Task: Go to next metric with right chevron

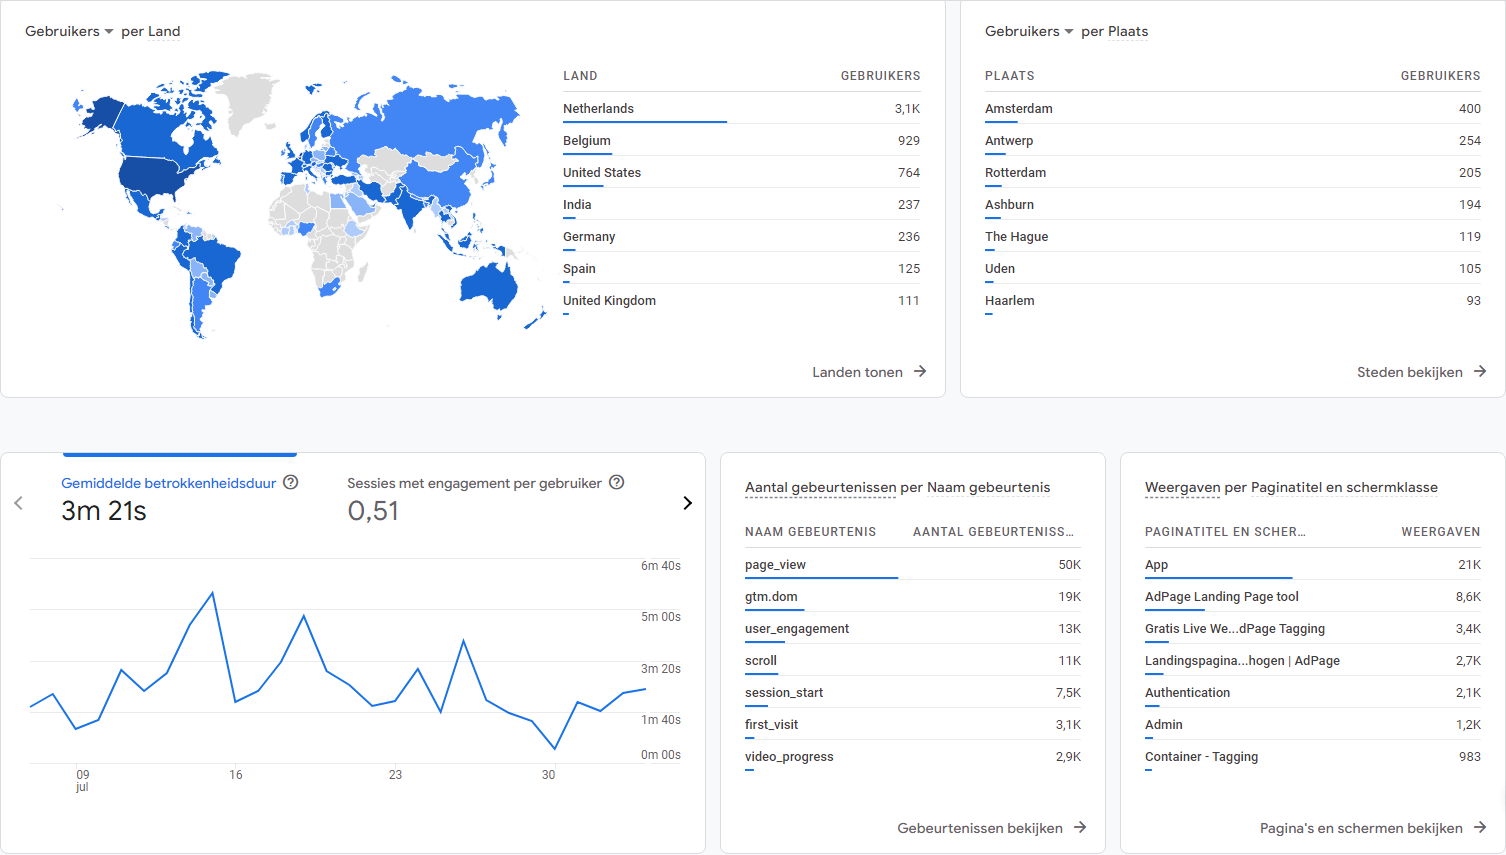Action: (687, 503)
